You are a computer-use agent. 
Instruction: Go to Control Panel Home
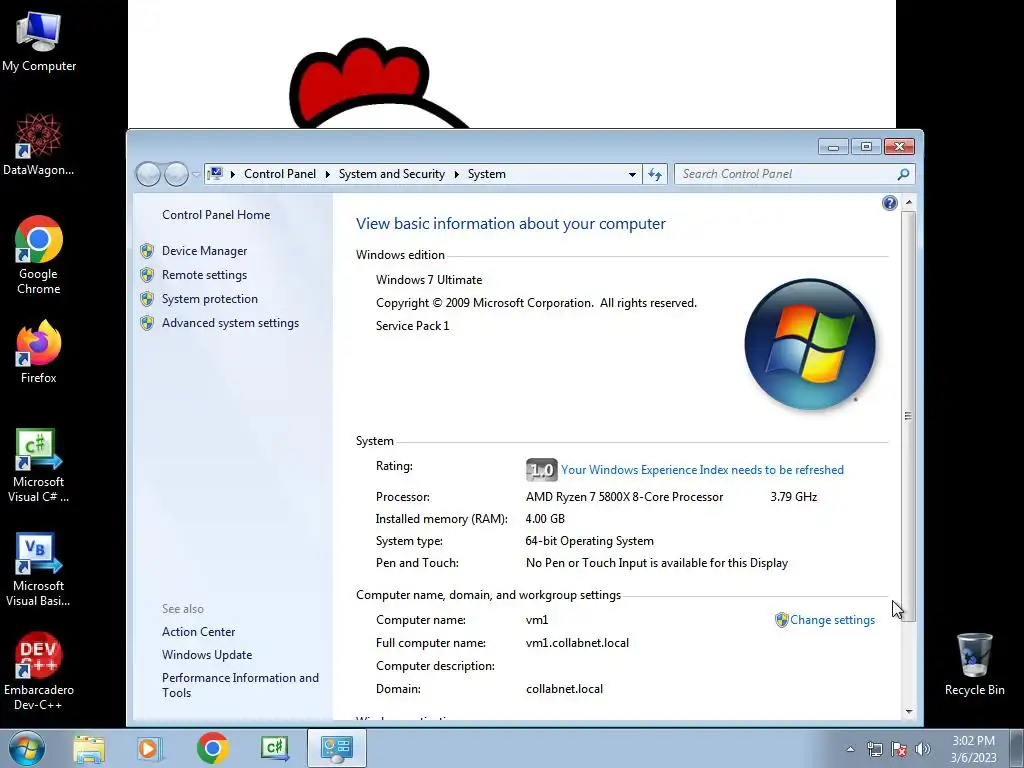[x=216, y=215]
